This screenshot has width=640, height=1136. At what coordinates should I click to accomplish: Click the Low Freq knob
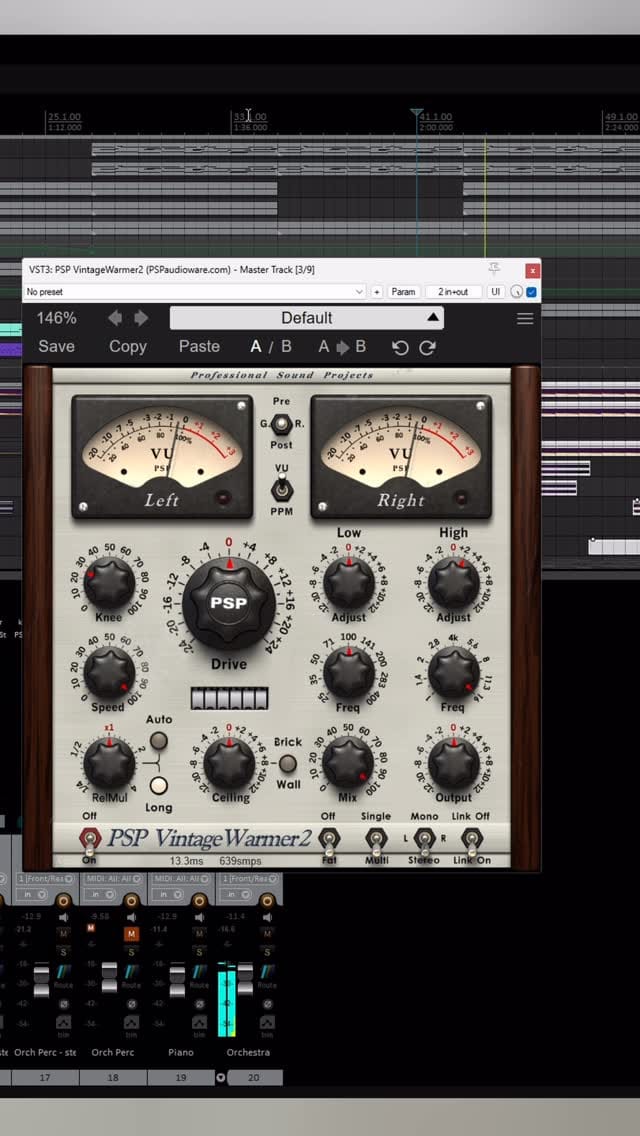(349, 674)
